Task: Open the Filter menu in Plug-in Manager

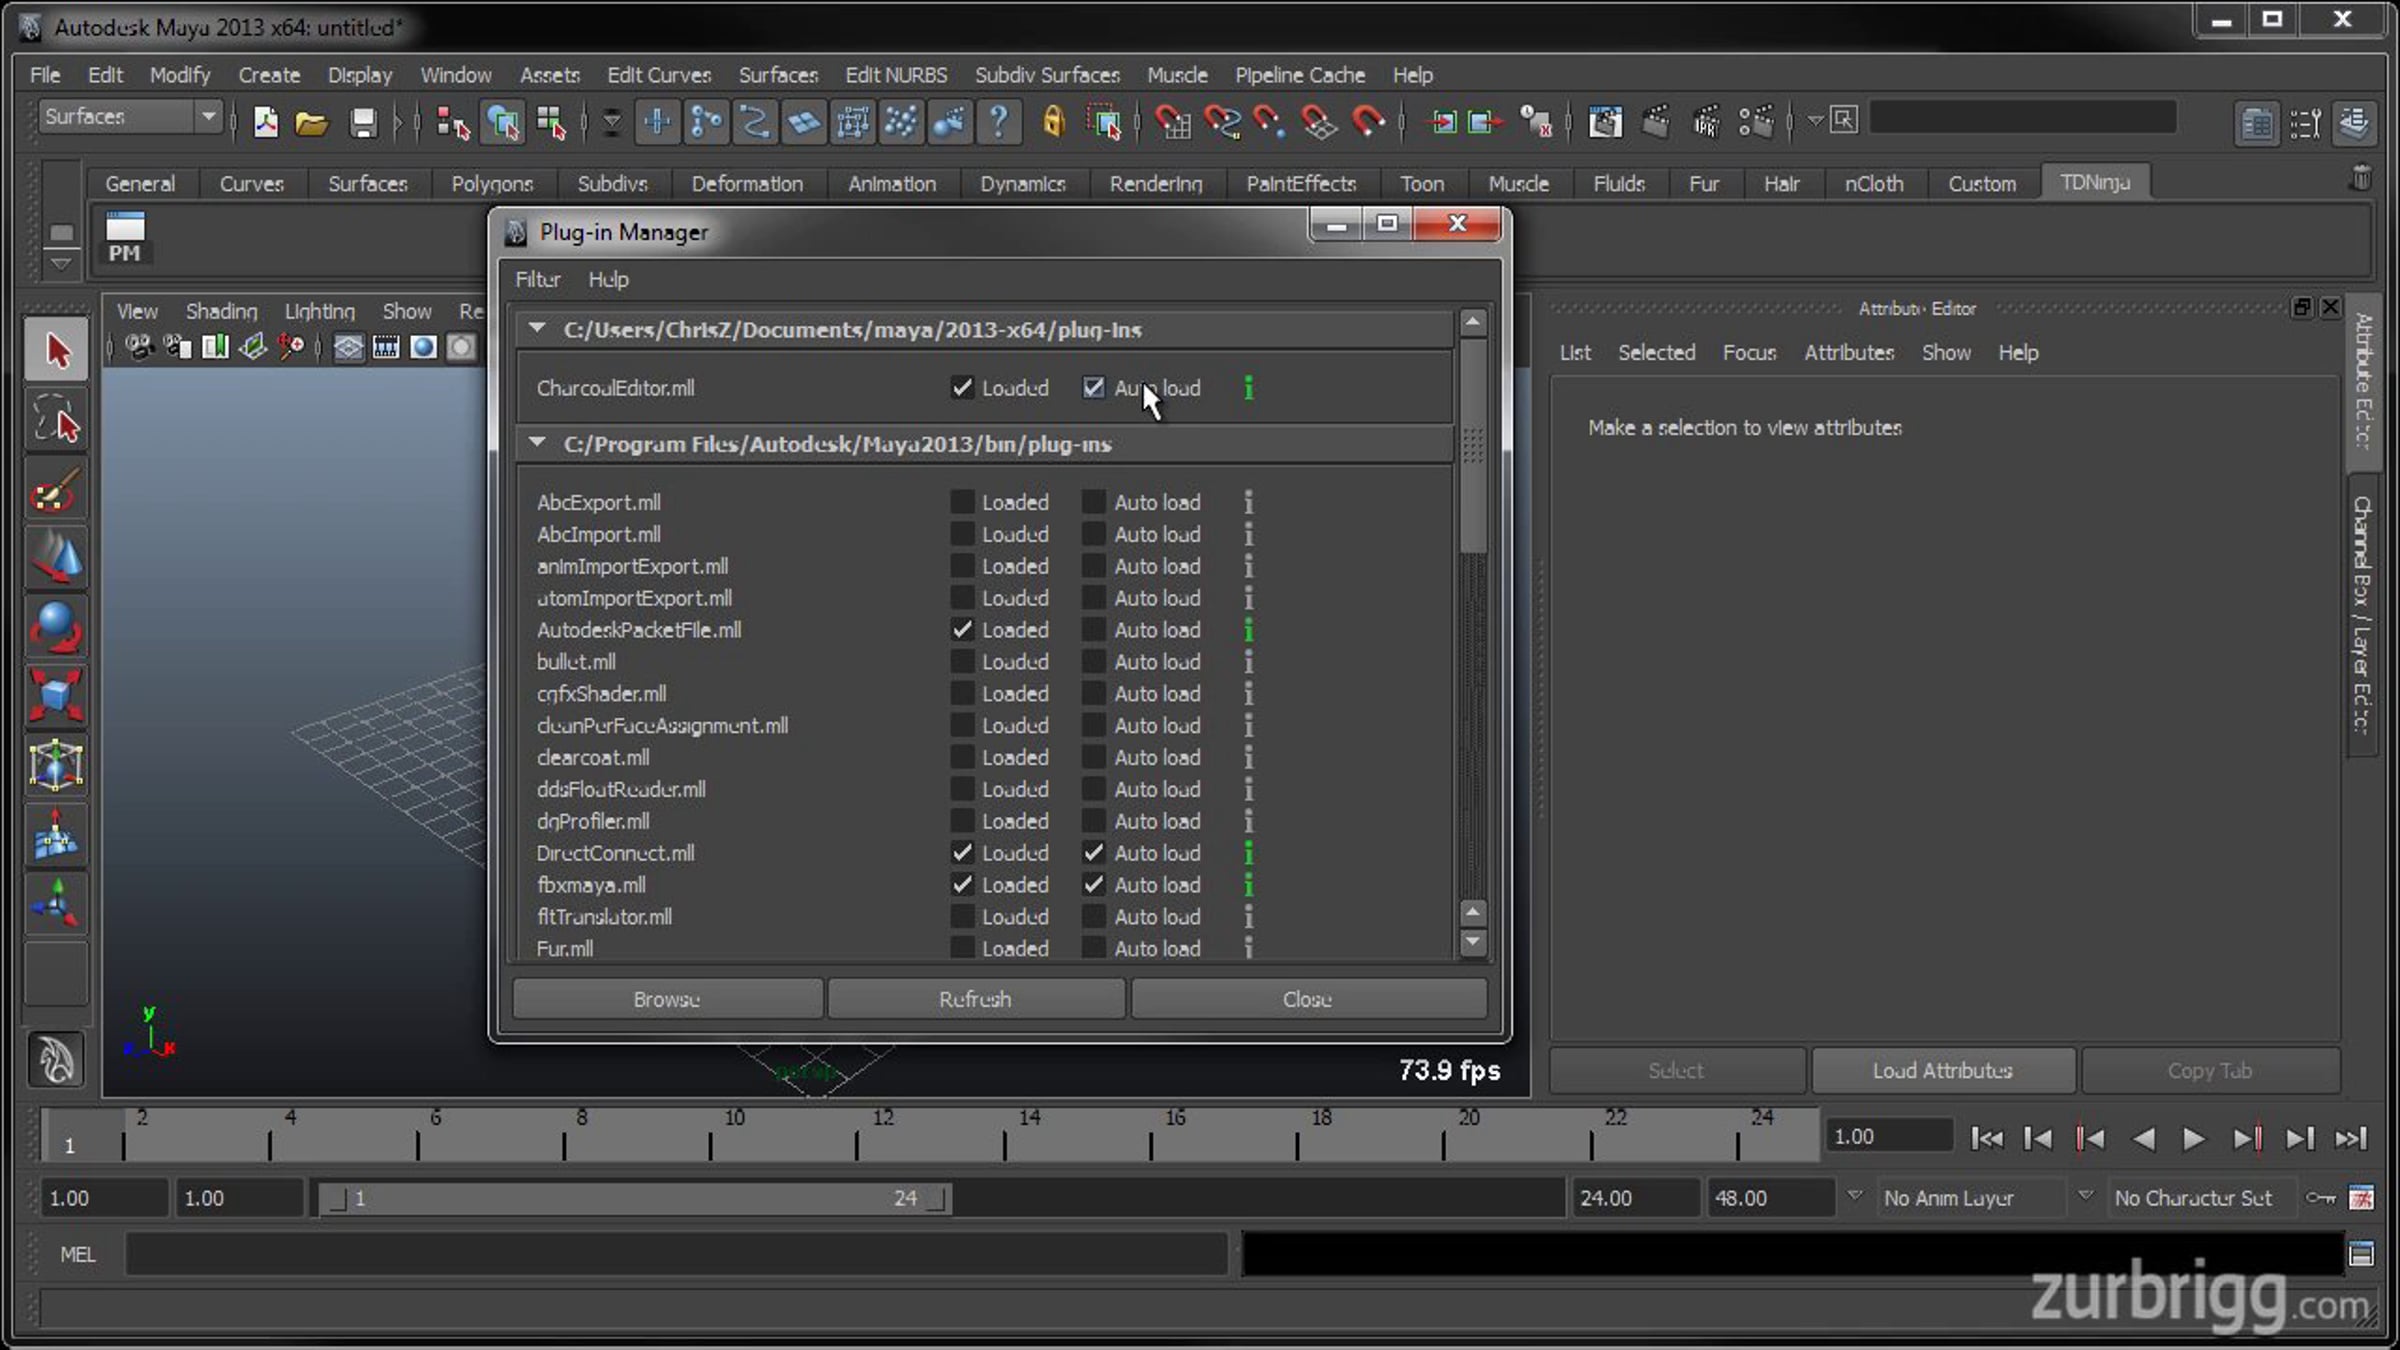Action: (537, 280)
